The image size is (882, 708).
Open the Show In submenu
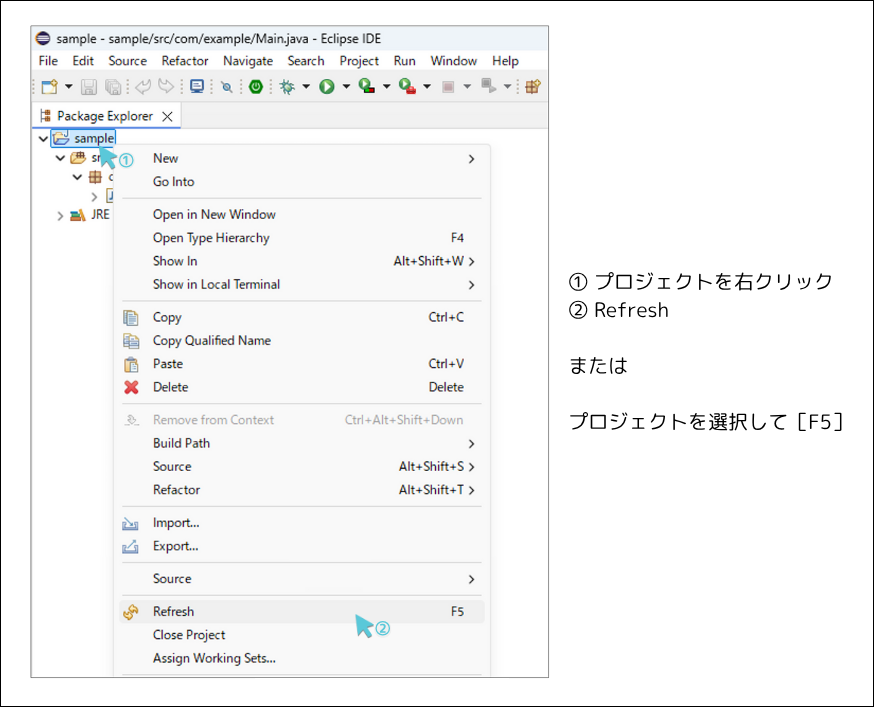click(302, 261)
